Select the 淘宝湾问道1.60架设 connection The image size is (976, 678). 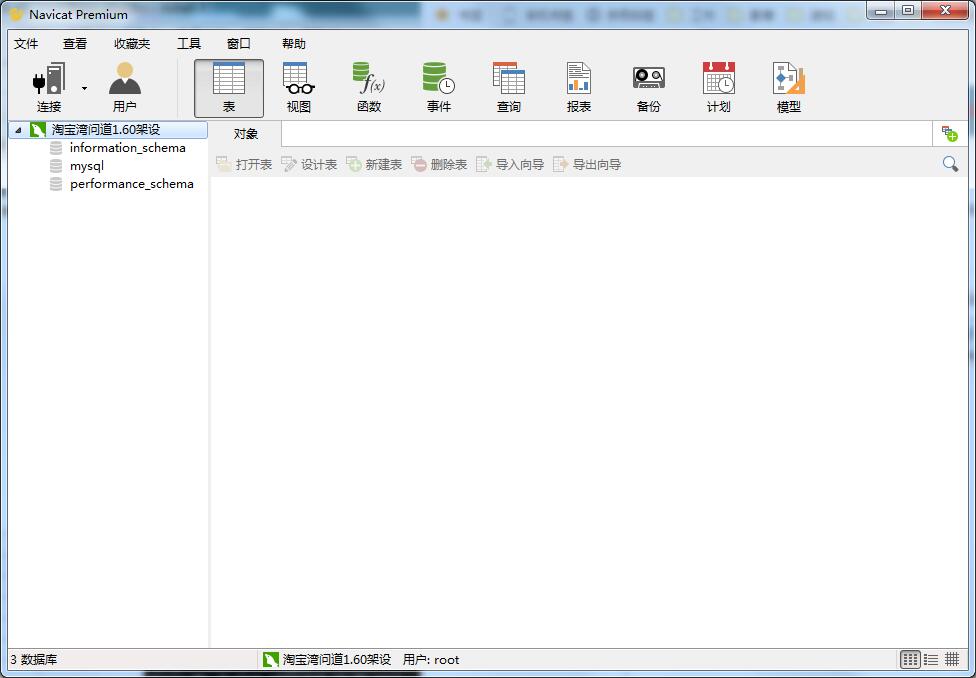coord(106,130)
